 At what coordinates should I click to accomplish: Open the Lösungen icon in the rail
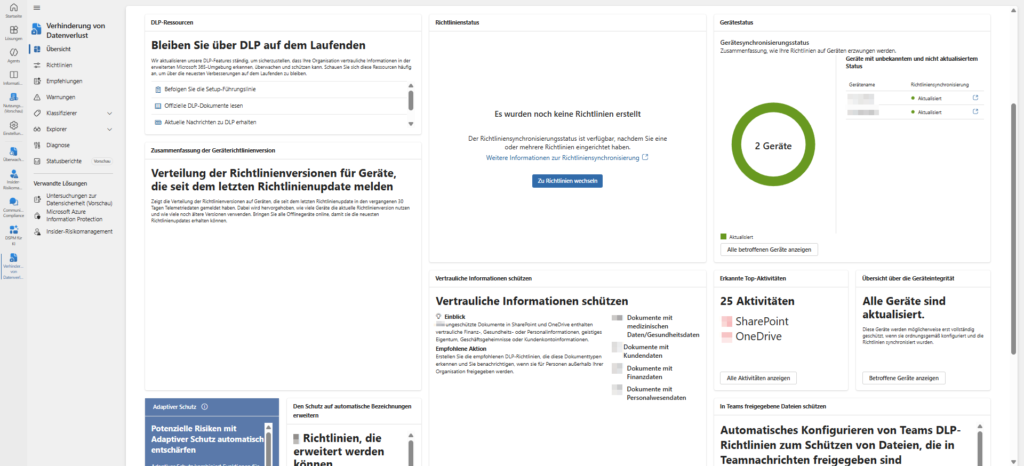coord(13,29)
